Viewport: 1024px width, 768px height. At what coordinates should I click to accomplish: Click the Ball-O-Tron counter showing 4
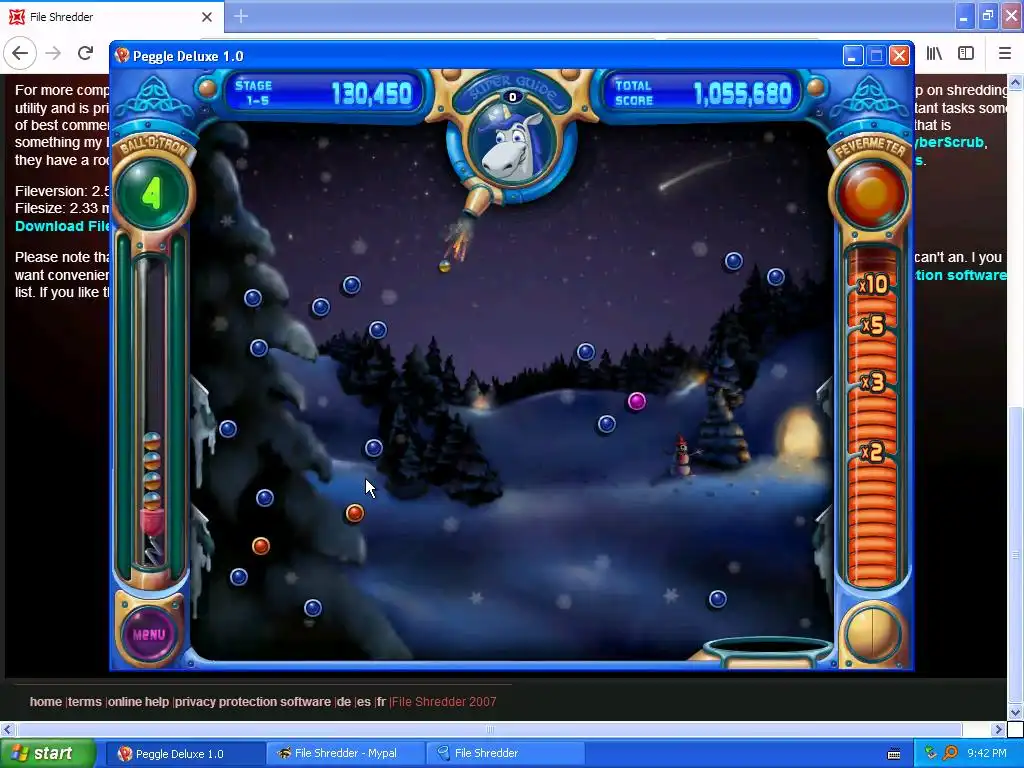152,194
